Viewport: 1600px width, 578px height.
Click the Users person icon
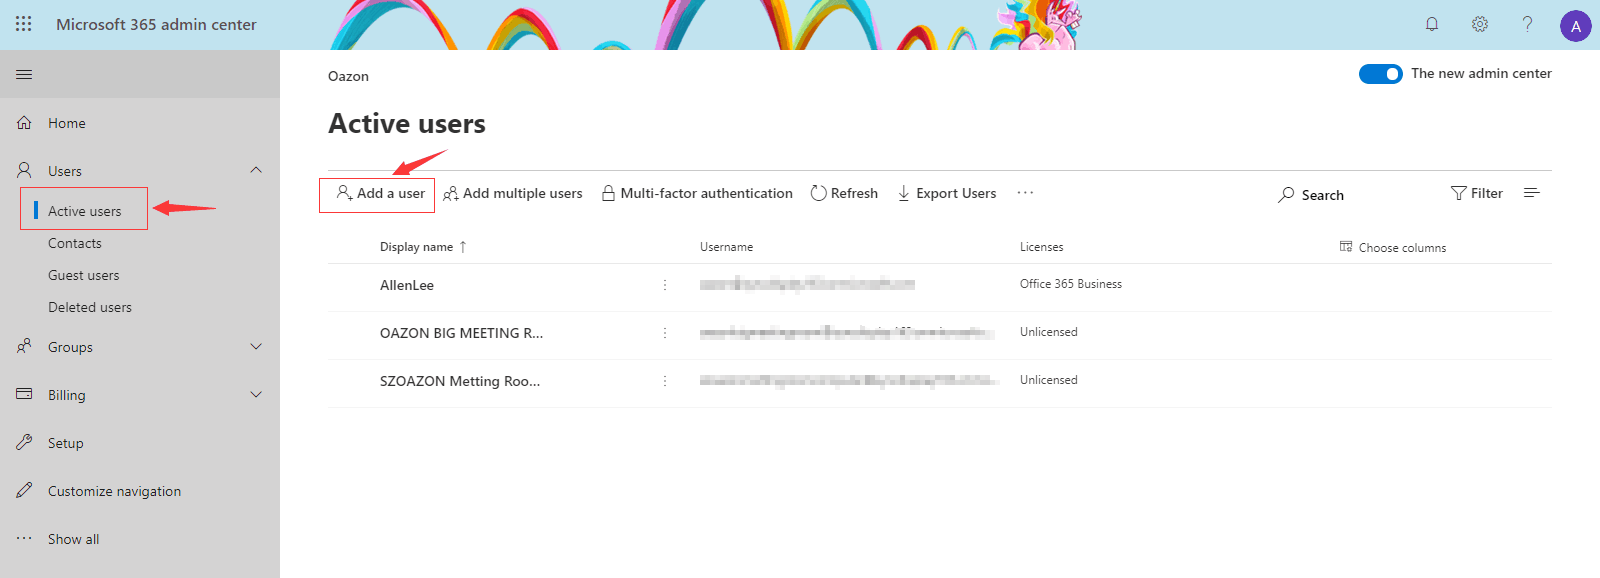click(24, 171)
